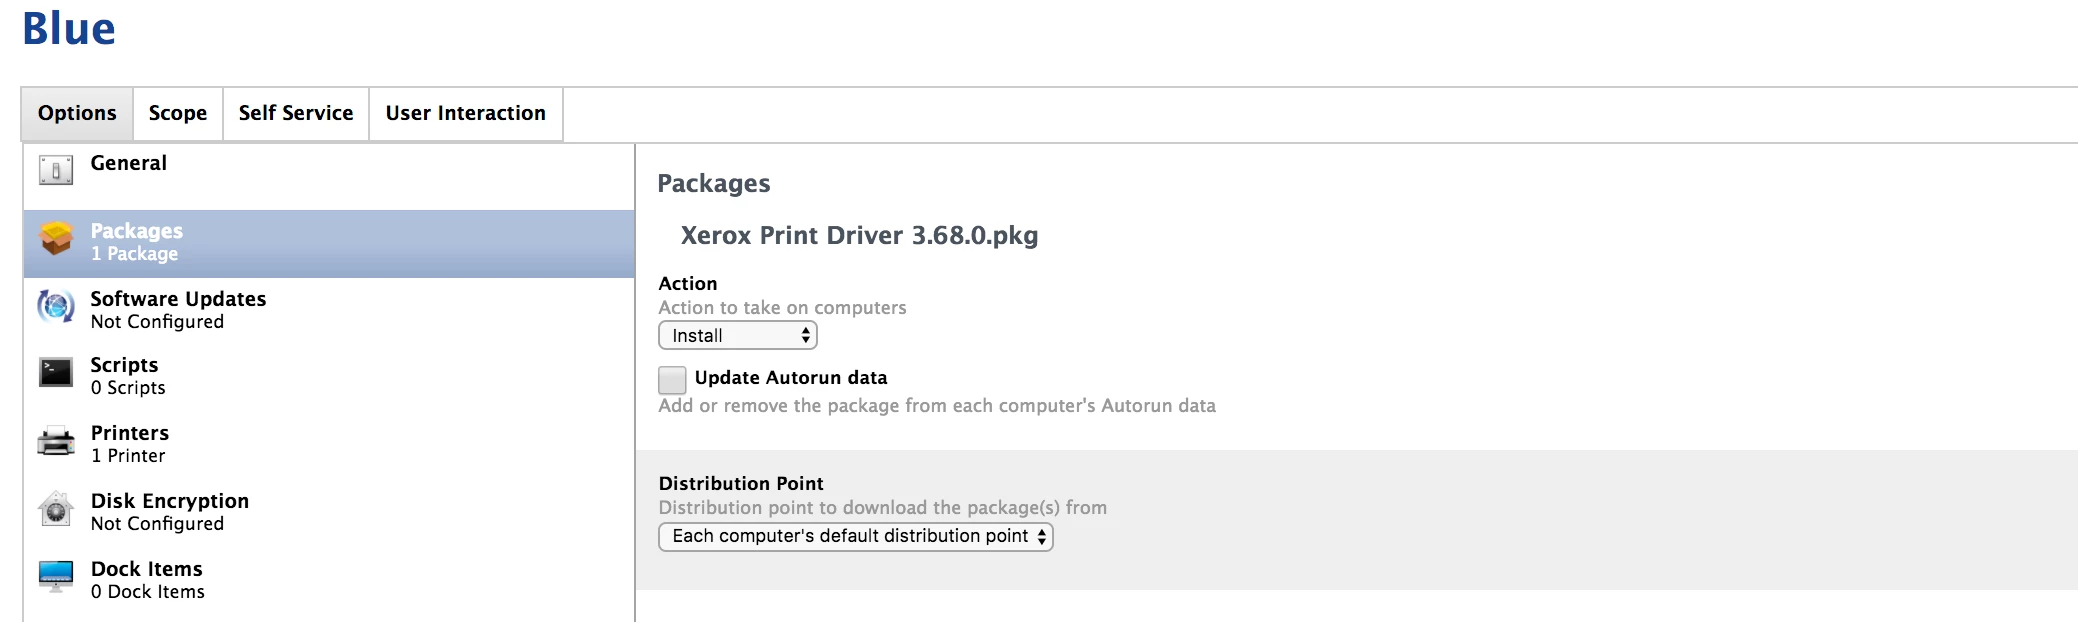The image size is (2078, 622).
Task: Click 'Not Configured' under Software Updates
Action: pos(157,322)
